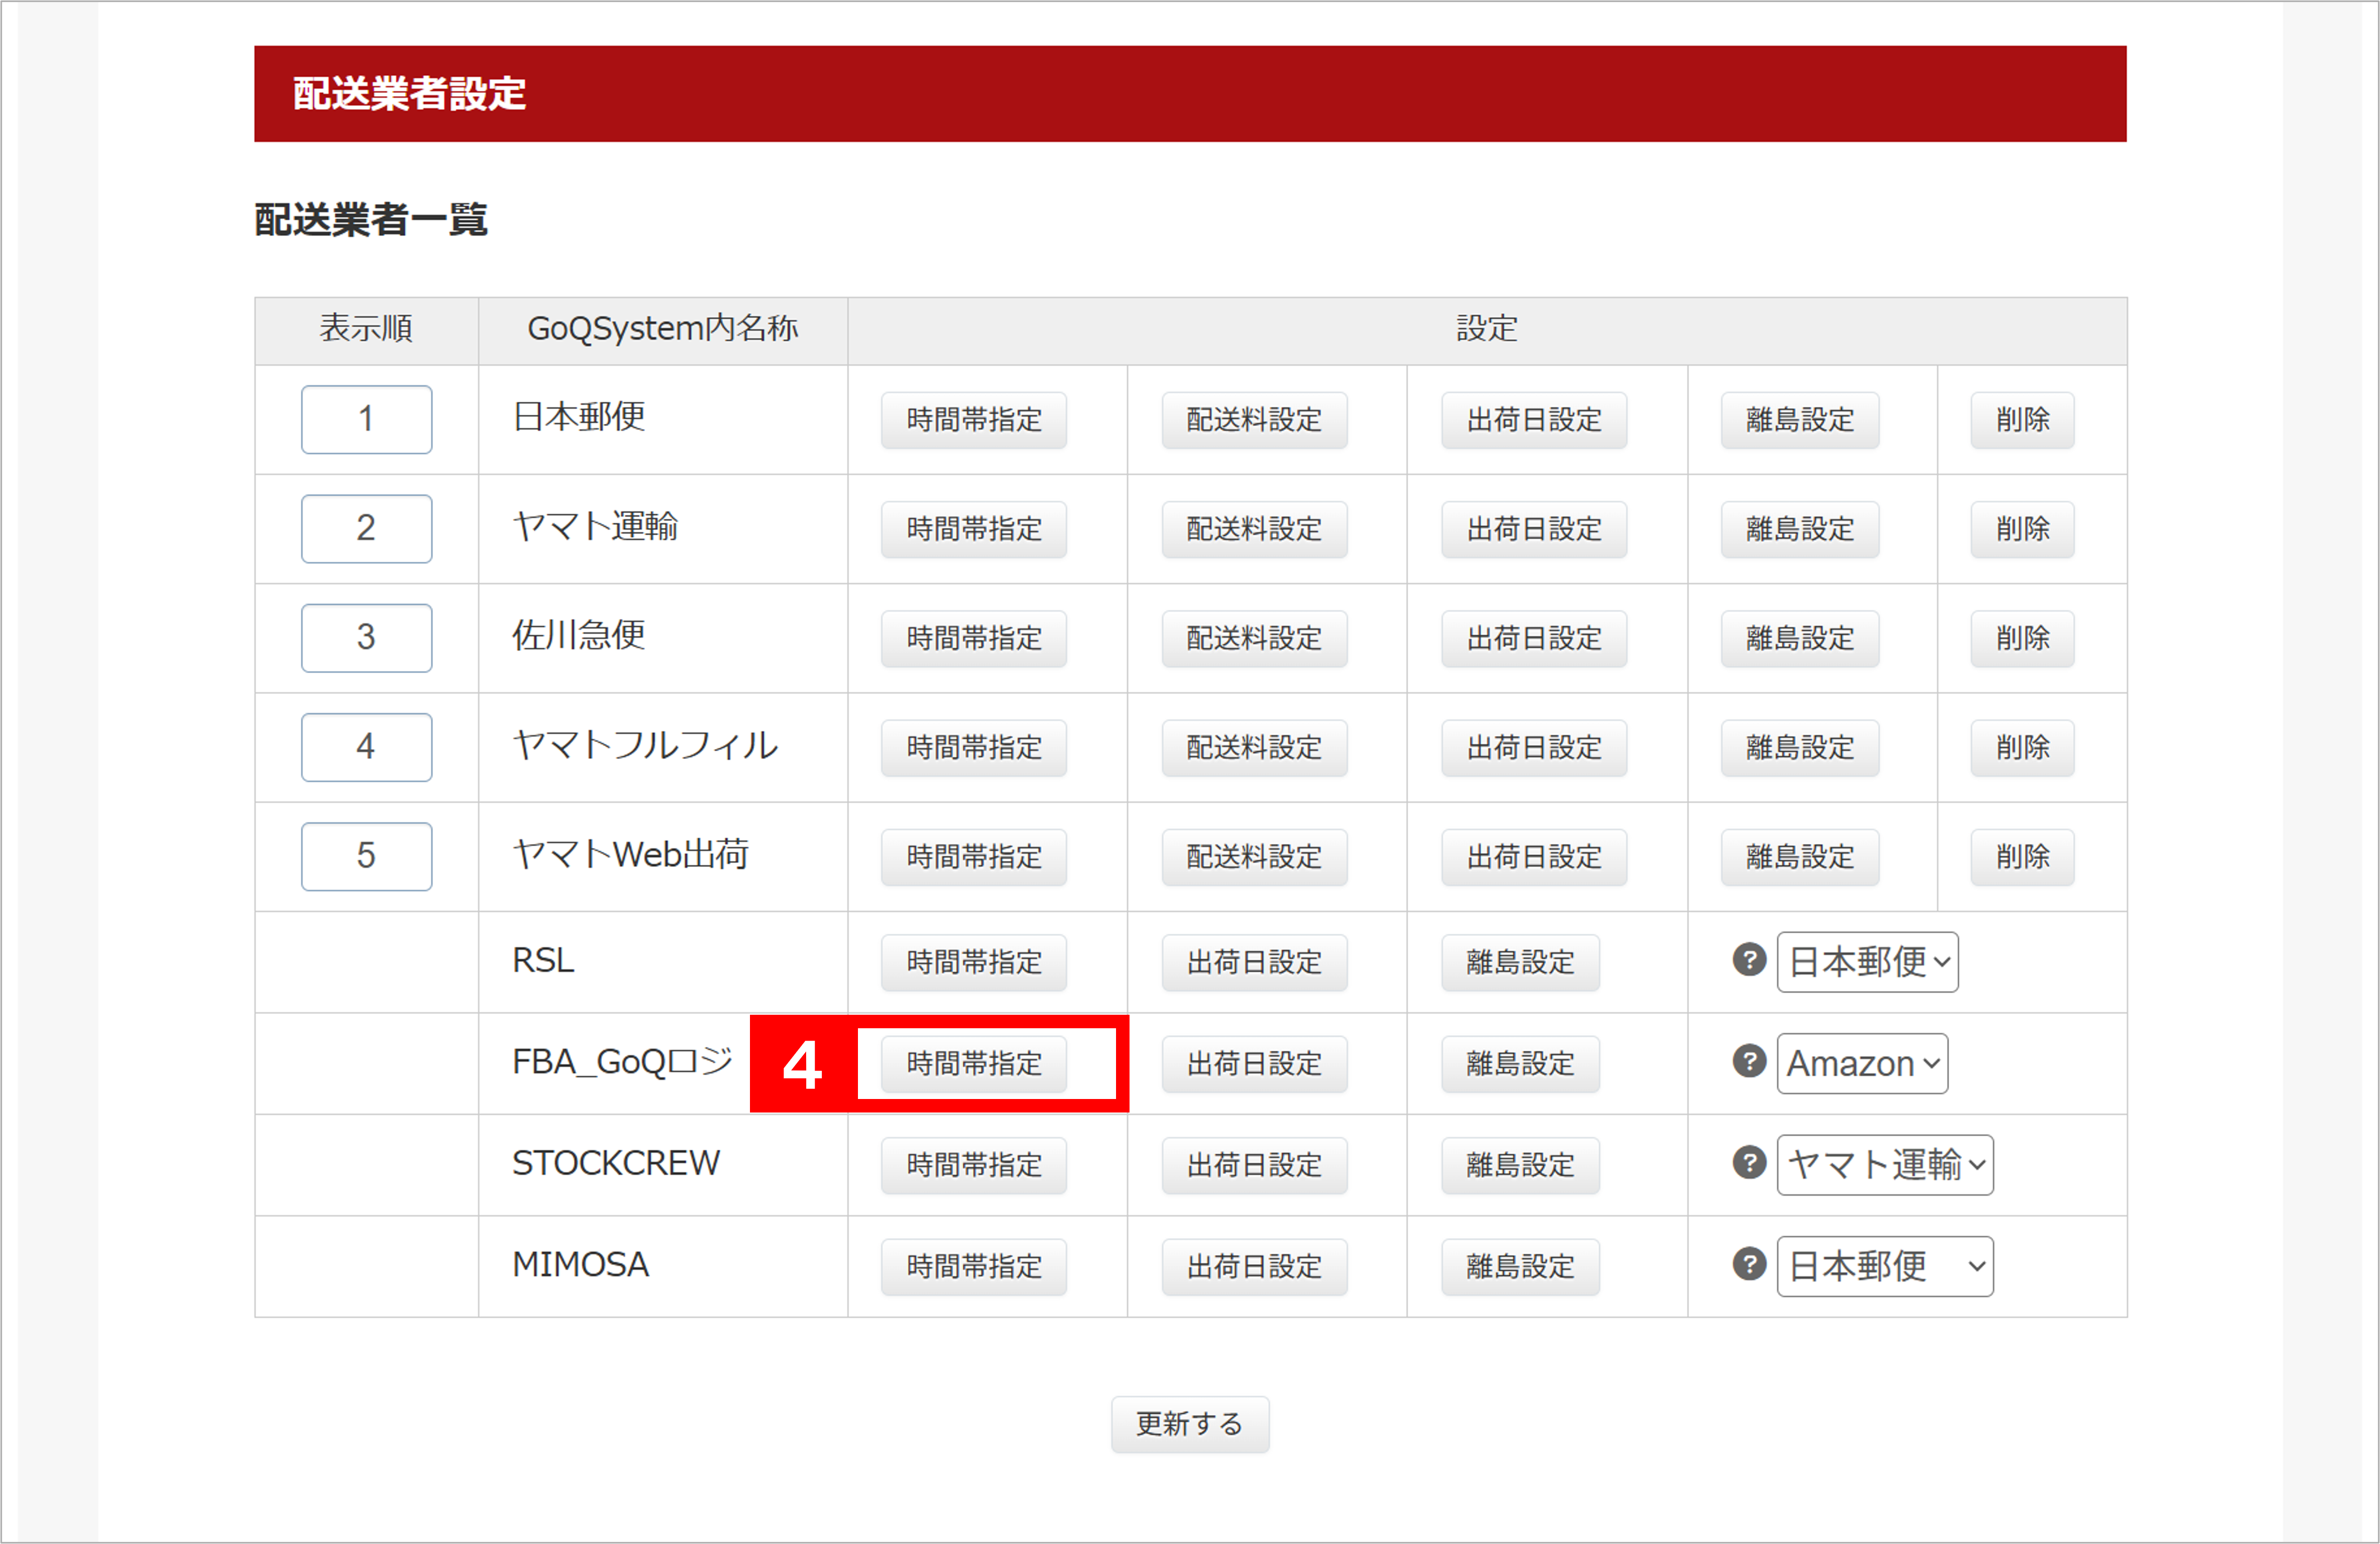The width and height of the screenshot is (2380, 1544).
Task: Open 出荷日設定 for RSL
Action: point(1254,963)
